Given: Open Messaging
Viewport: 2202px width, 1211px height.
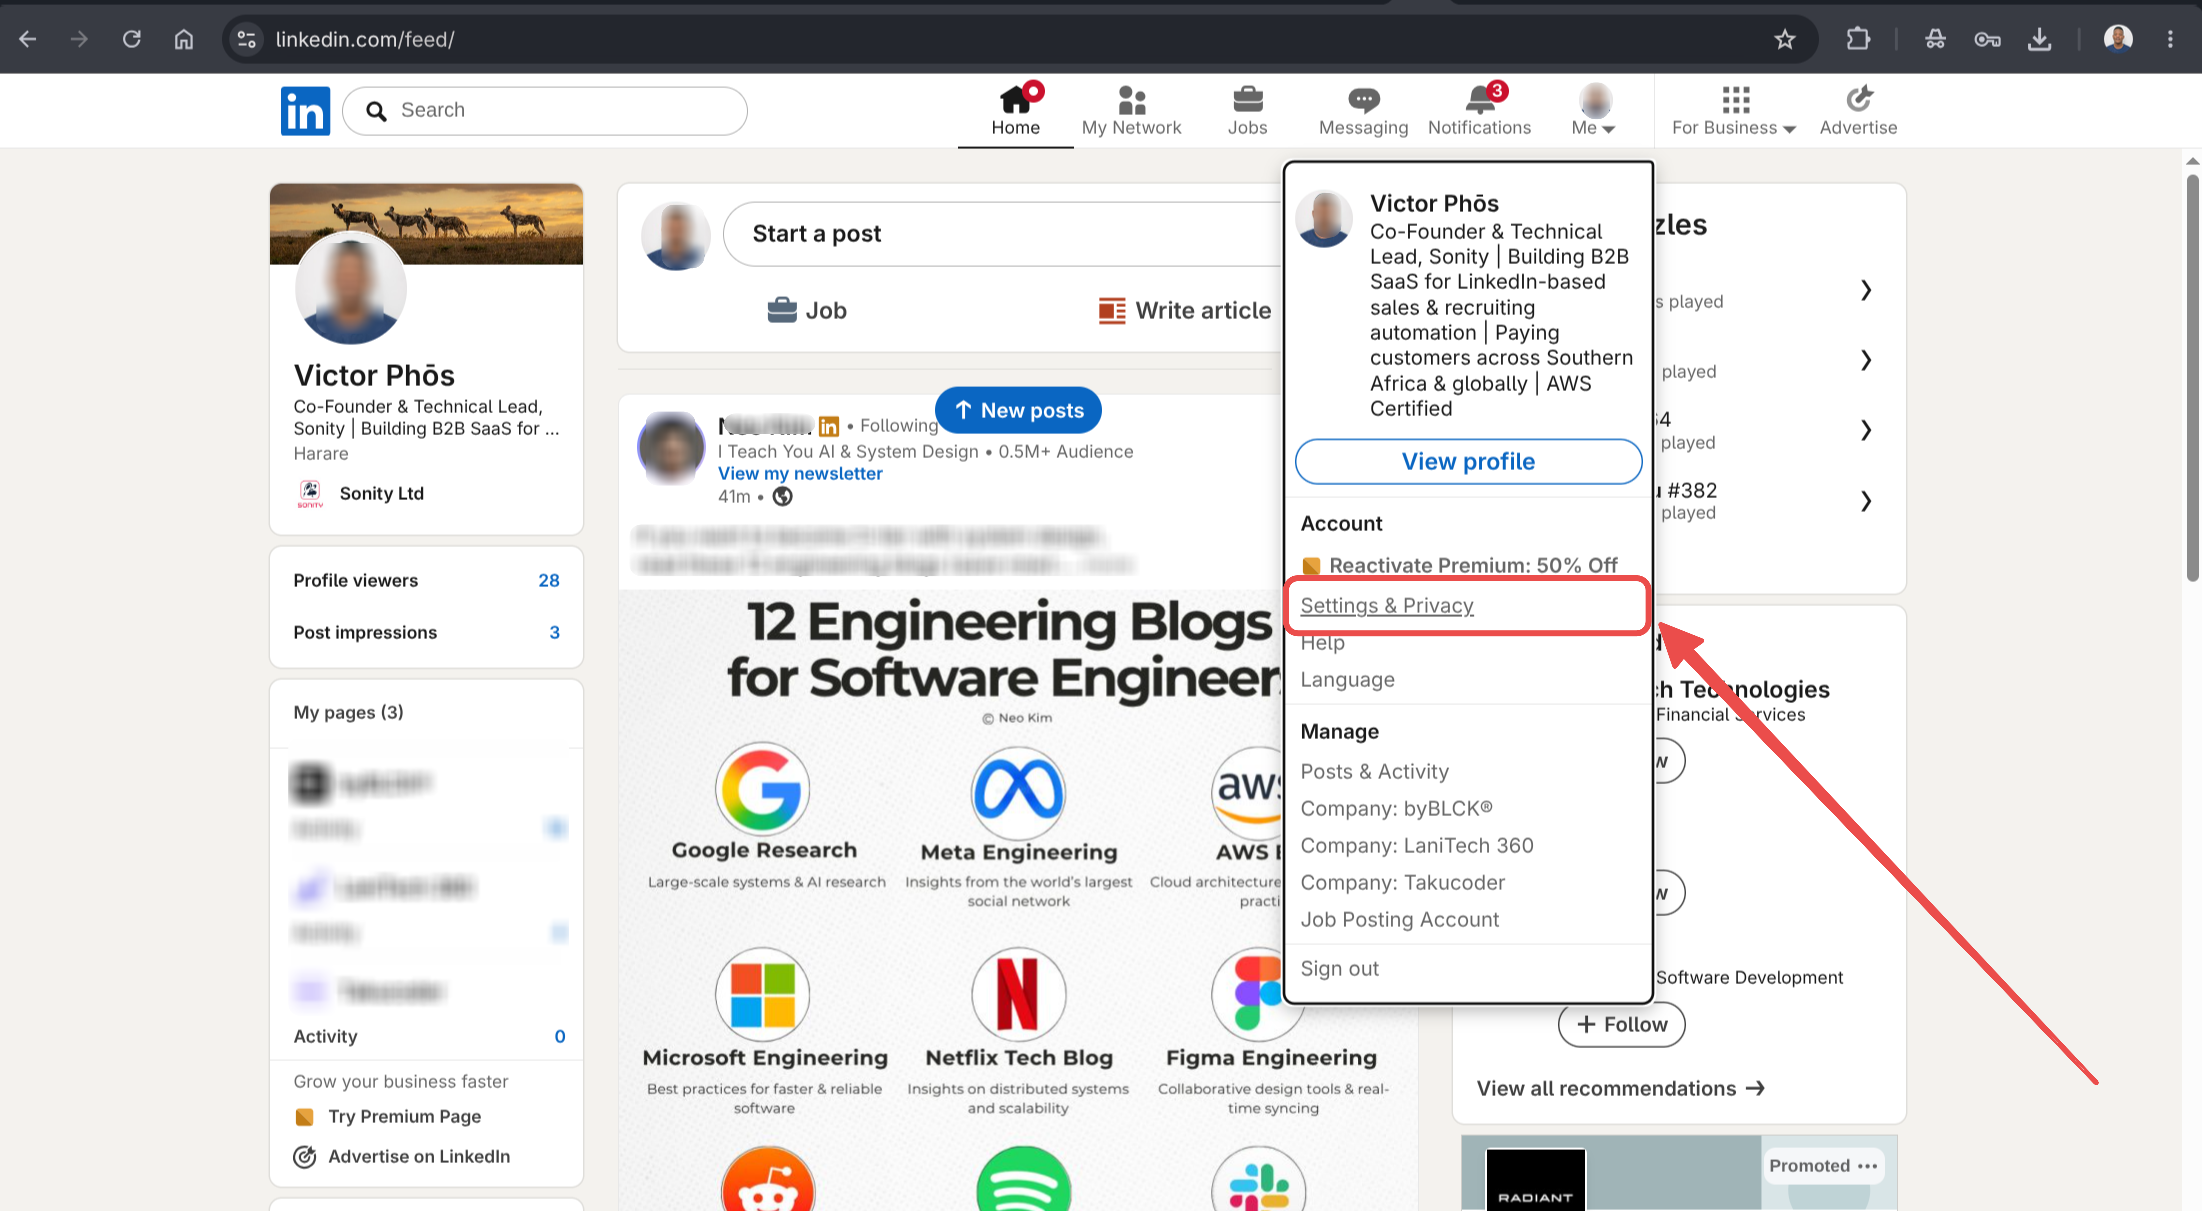Looking at the screenshot, I should click(x=1363, y=111).
